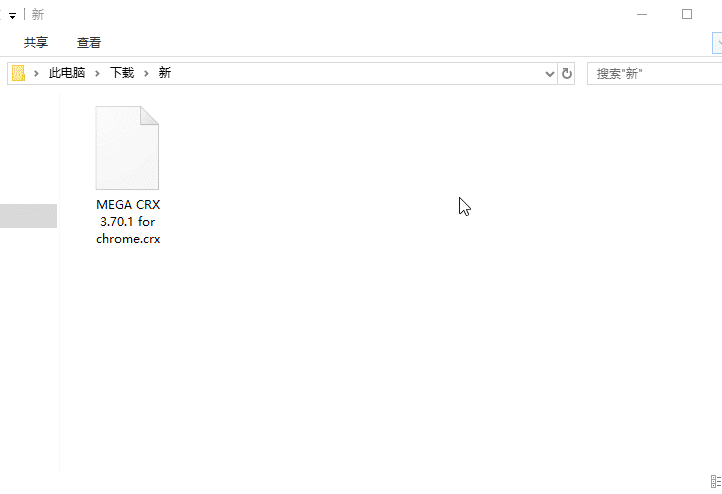Viewport: 722px width, 494px height.
Task: Expand the chevron after 此电脑
Action: [97, 73]
